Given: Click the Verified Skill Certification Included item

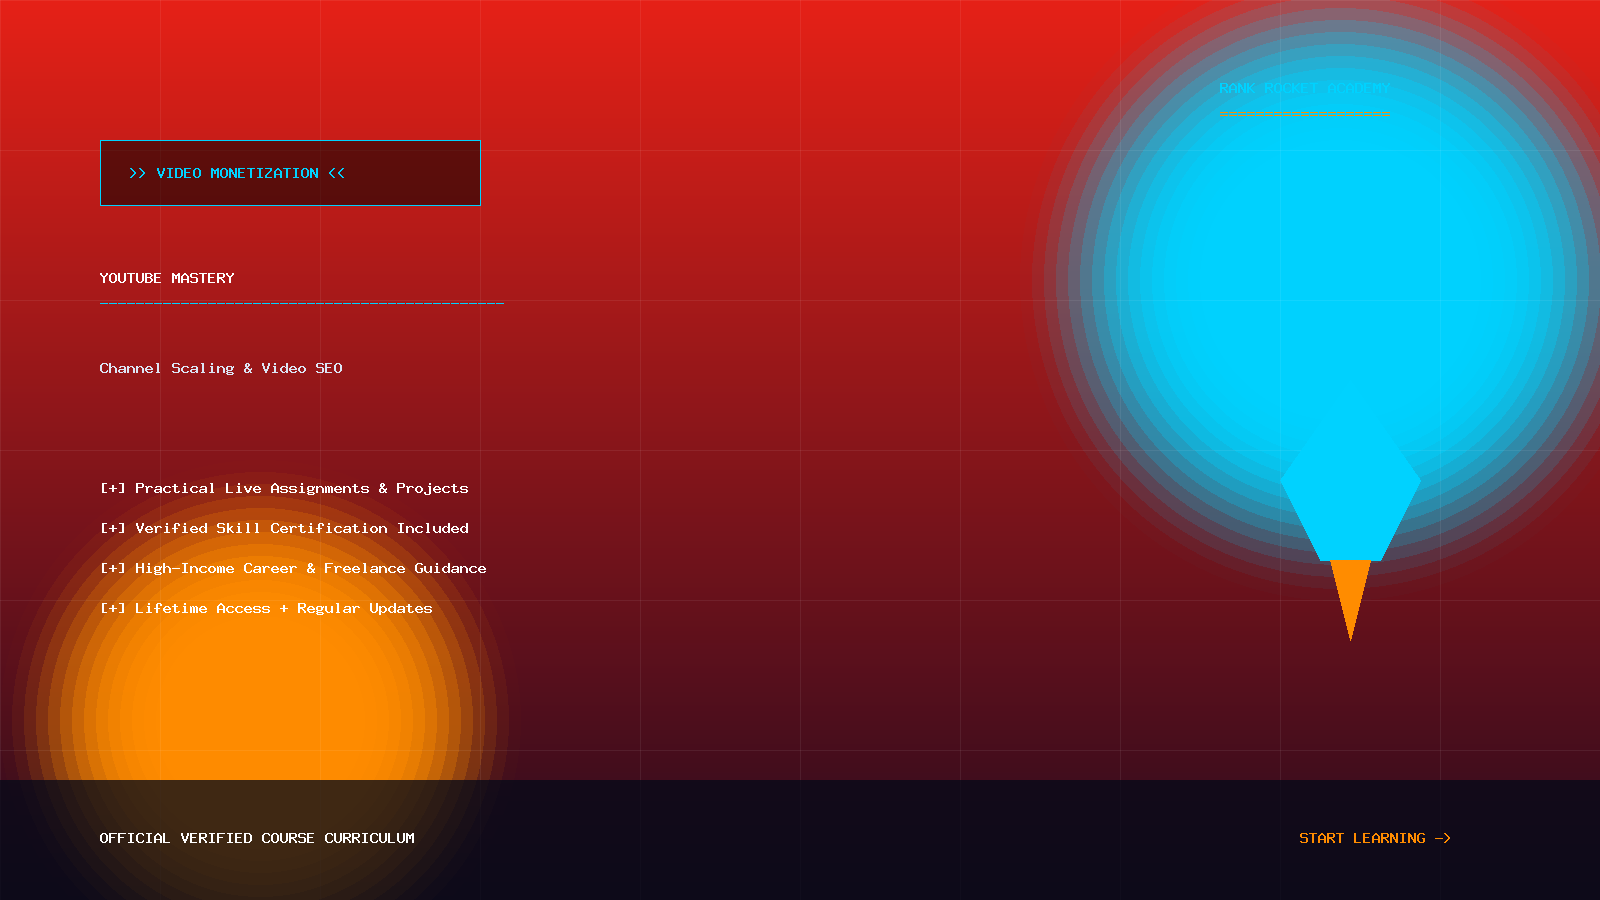Looking at the screenshot, I should [302, 528].
